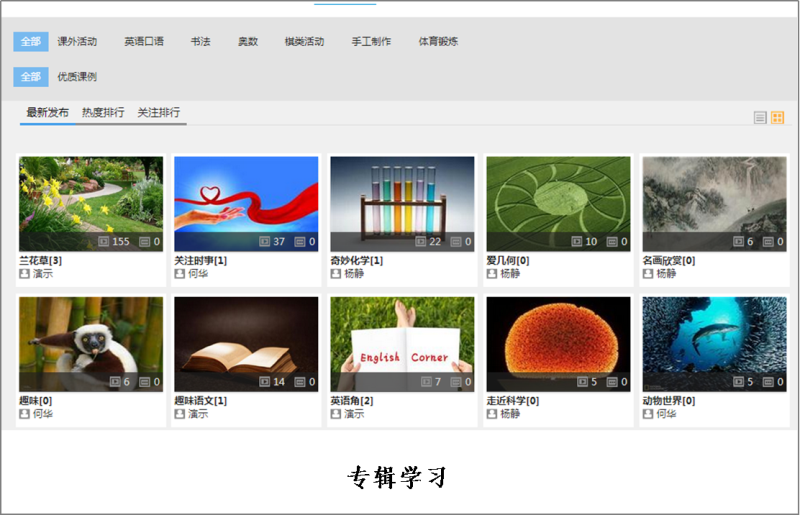Click the 奇妙化学[1] album title
The width and height of the screenshot is (800, 515).
pos(357,260)
